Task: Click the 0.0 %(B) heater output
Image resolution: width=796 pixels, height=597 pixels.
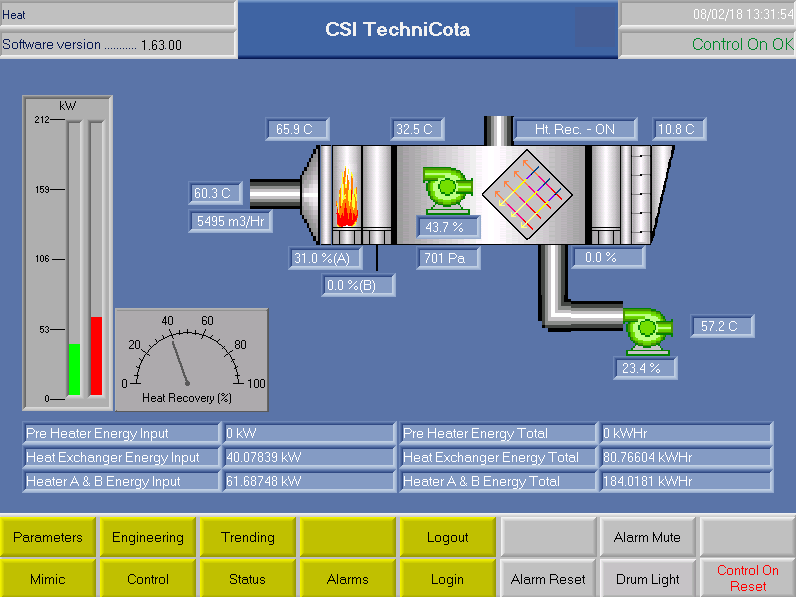Action: click(x=358, y=285)
